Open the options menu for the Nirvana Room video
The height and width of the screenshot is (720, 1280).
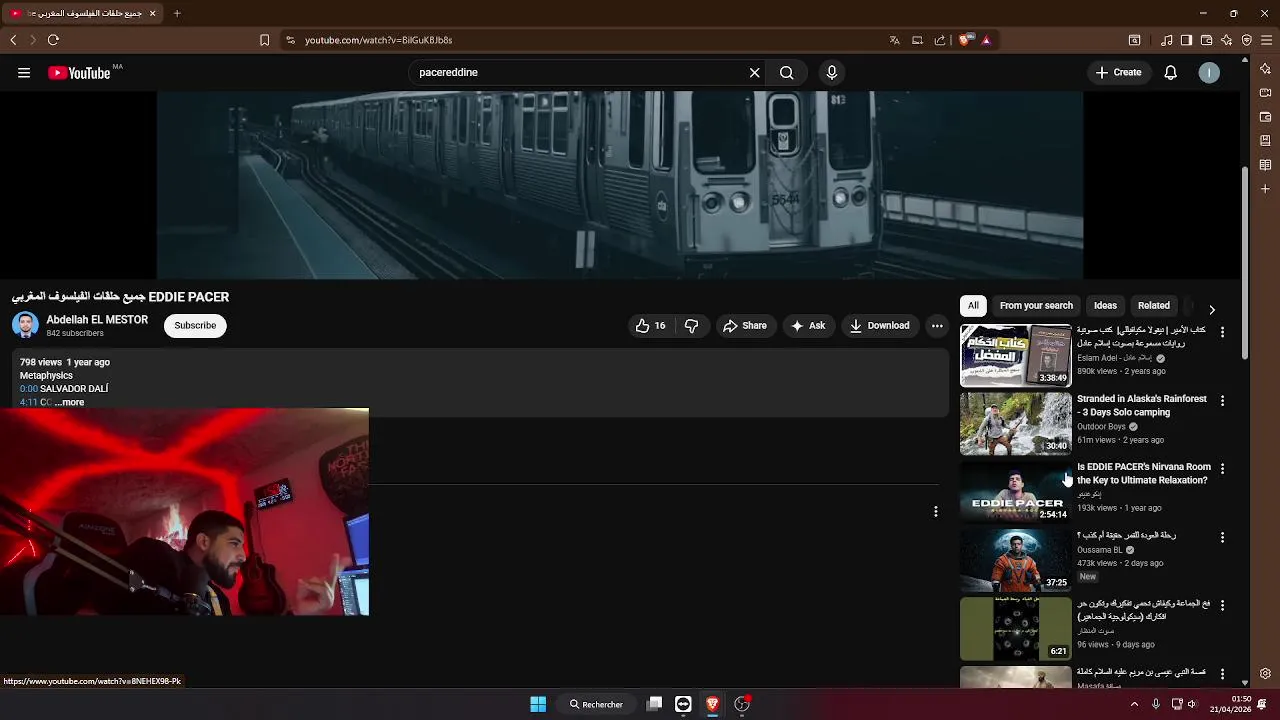coord(1222,468)
